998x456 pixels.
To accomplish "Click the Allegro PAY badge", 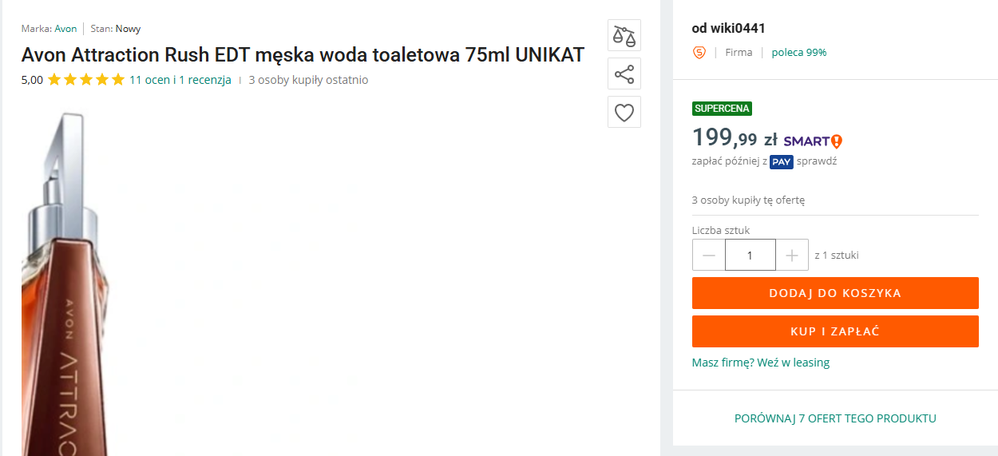I will pos(781,161).
